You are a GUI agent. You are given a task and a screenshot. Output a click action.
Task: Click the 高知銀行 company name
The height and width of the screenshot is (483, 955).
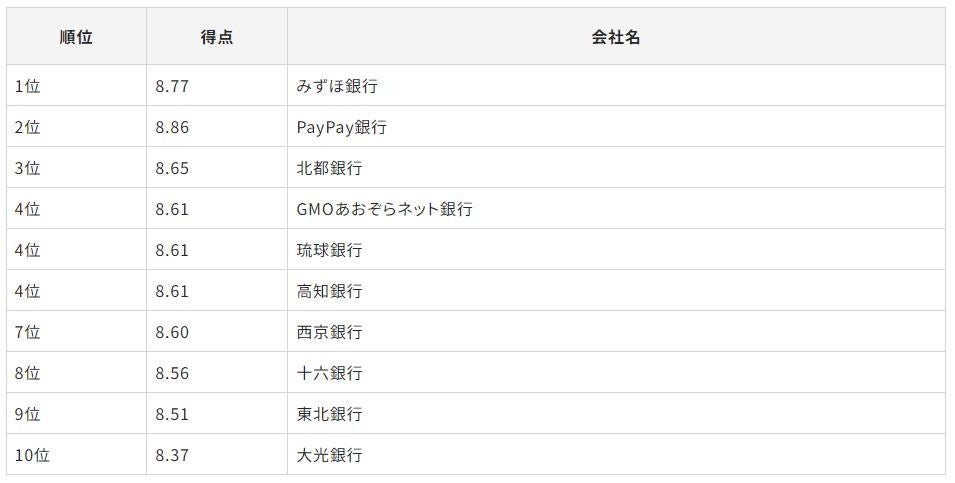pos(329,291)
